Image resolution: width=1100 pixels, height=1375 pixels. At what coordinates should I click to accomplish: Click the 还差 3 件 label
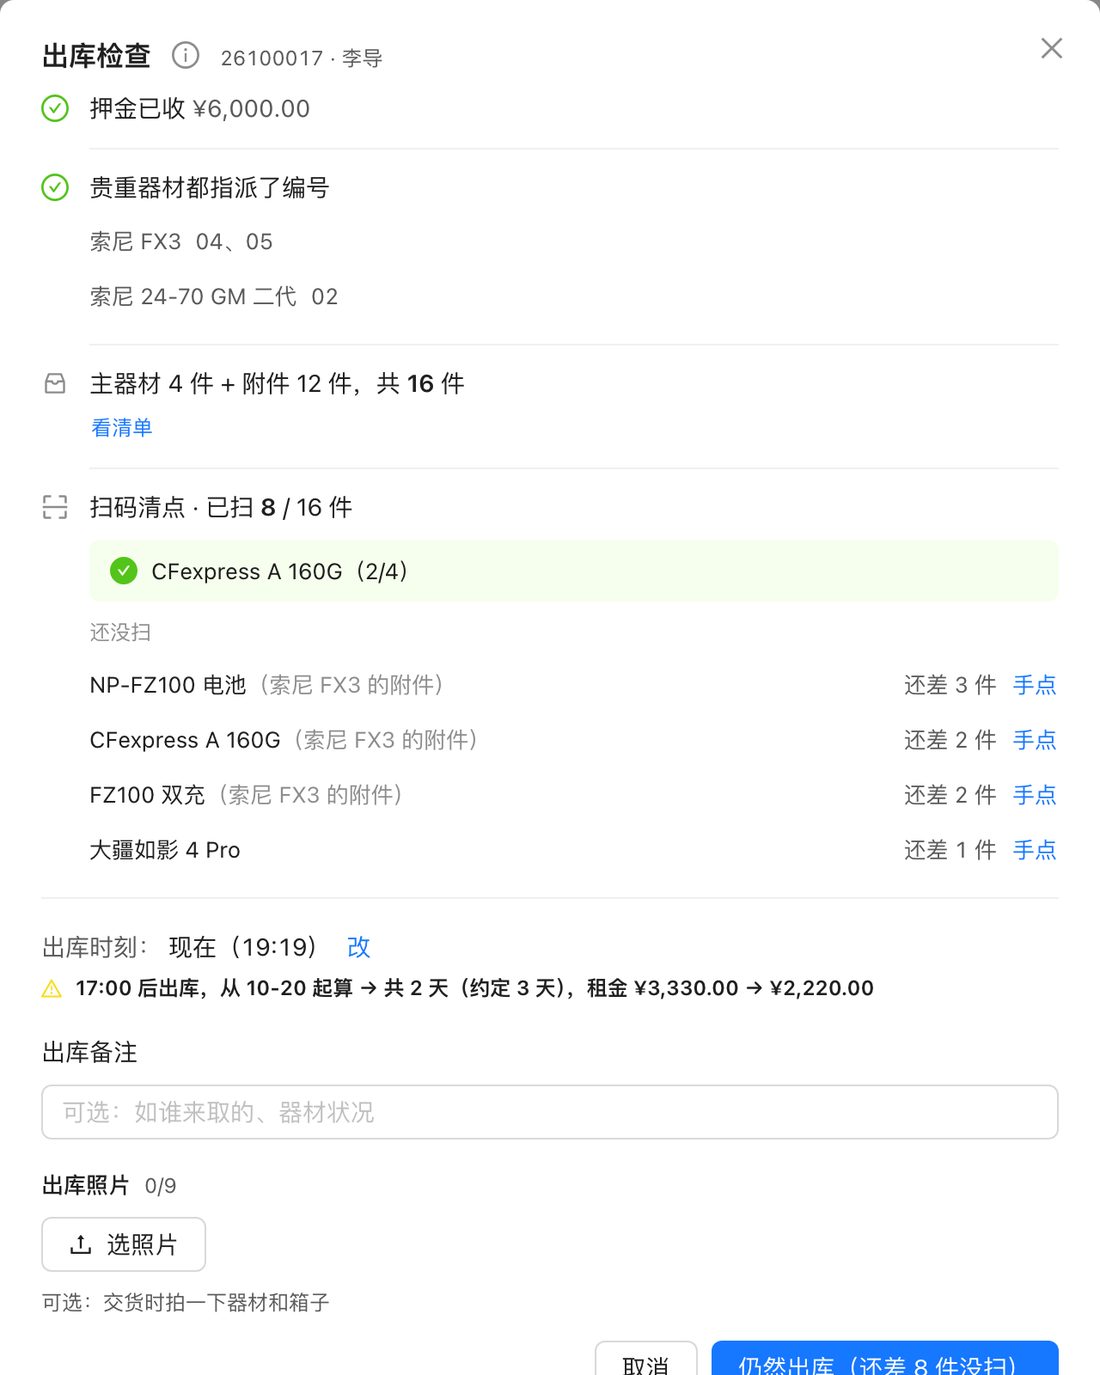950,685
